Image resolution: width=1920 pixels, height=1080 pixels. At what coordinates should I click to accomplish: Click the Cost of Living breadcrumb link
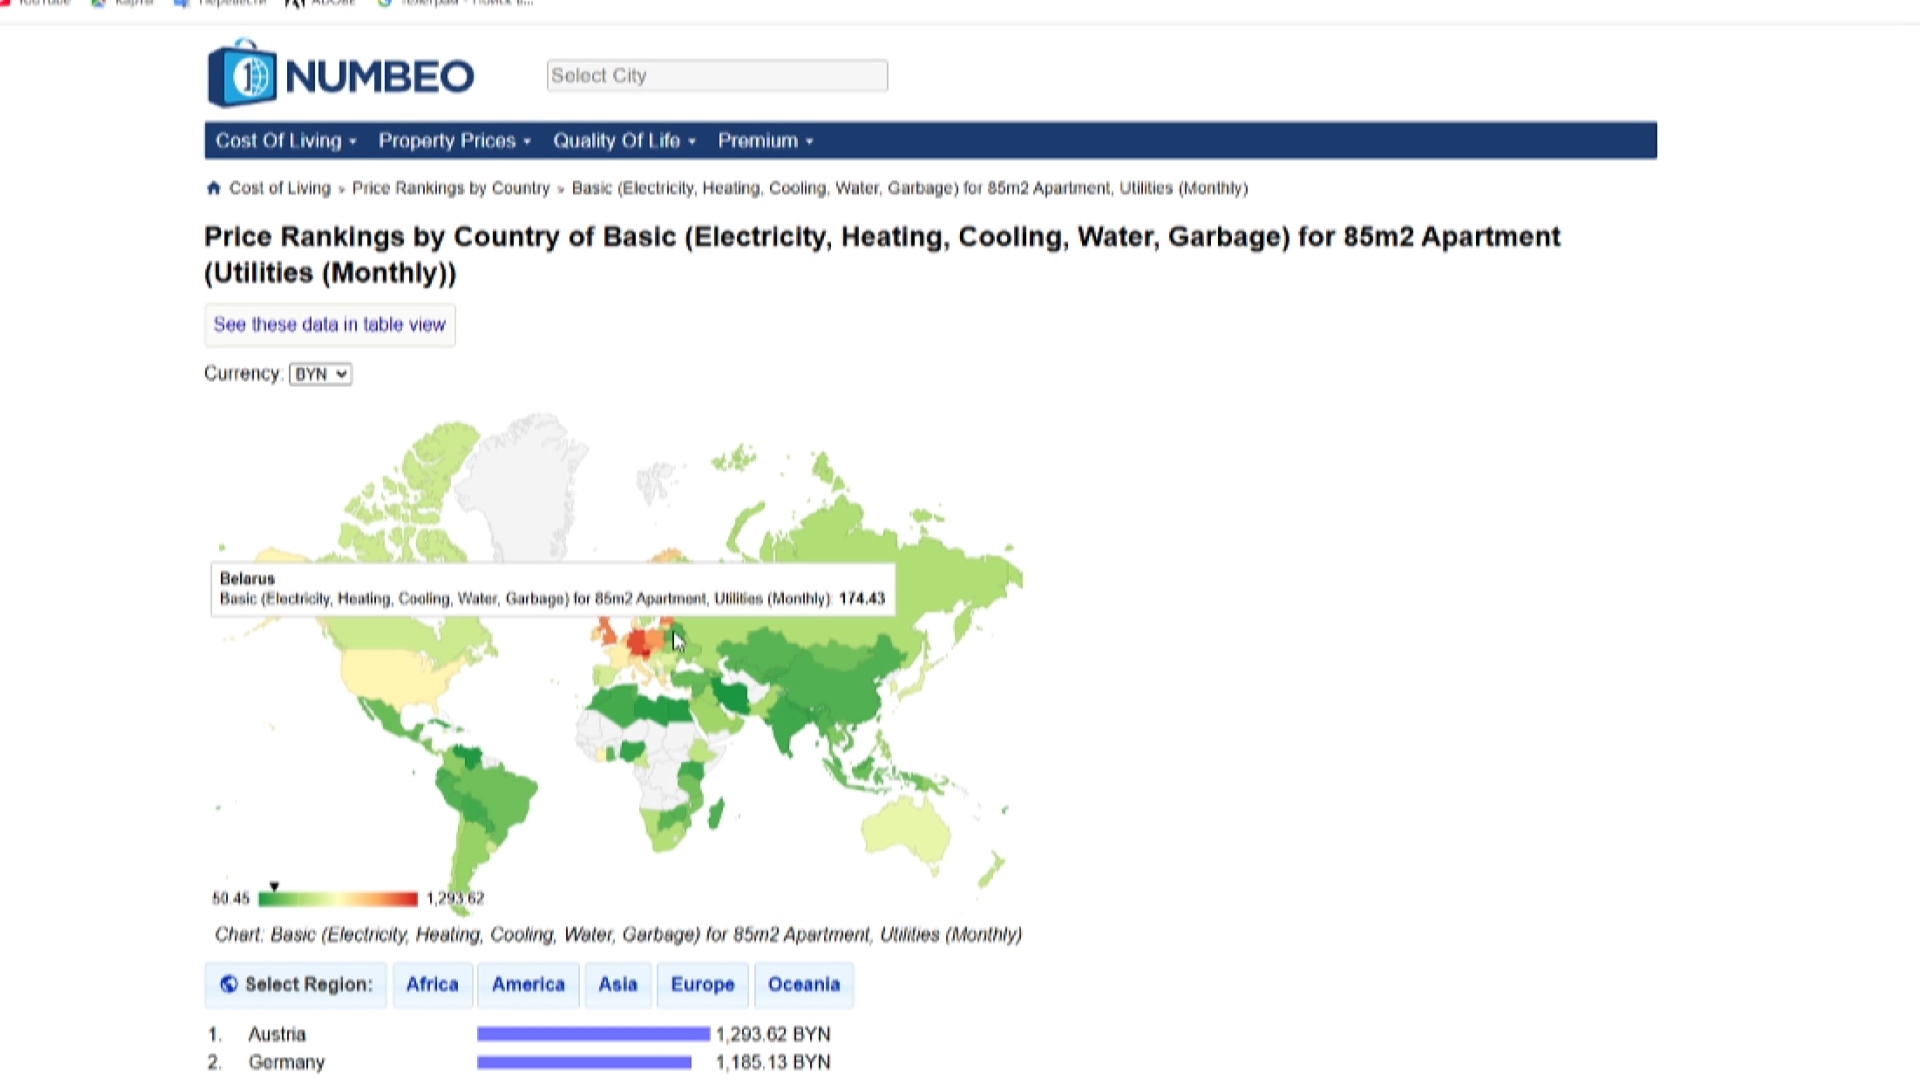[280, 188]
